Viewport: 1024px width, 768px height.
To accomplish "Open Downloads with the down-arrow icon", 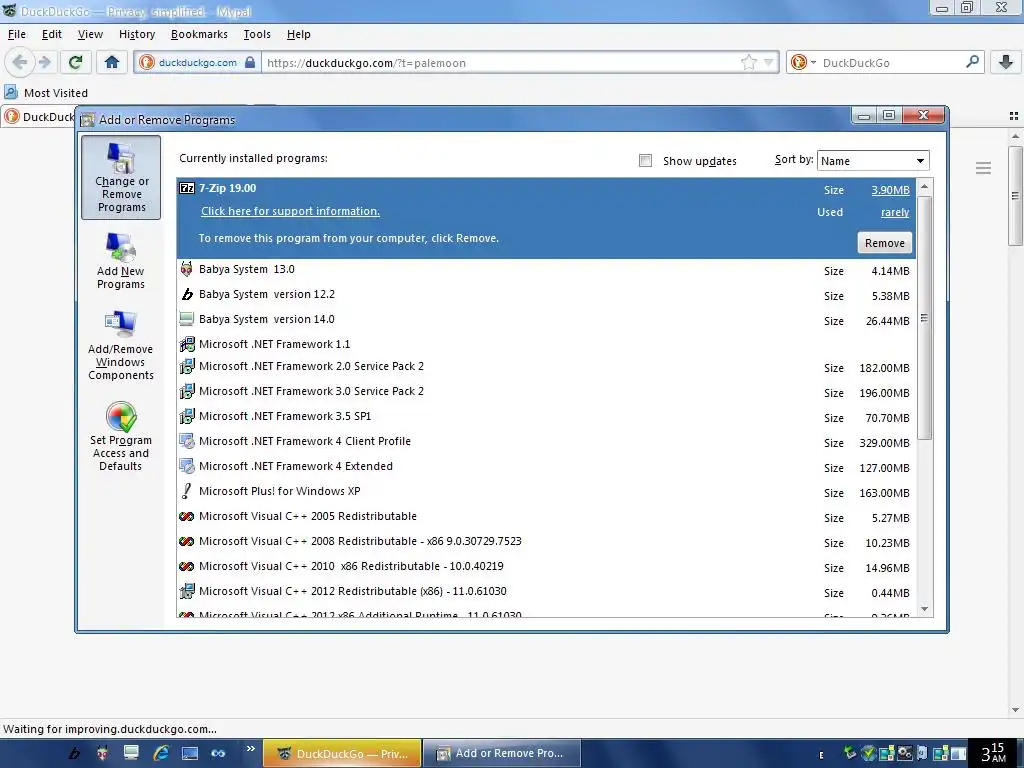I will coord(1006,63).
